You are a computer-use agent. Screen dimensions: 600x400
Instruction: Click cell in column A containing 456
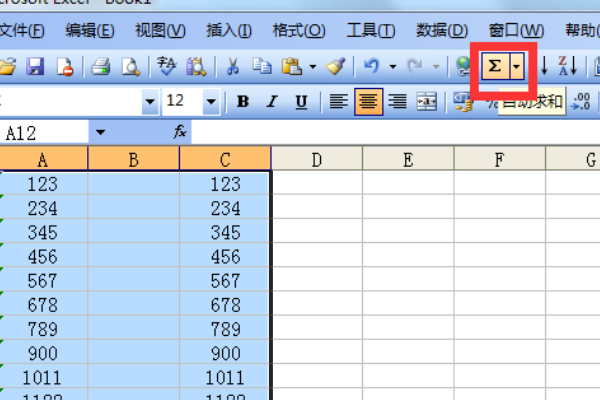click(x=43, y=256)
